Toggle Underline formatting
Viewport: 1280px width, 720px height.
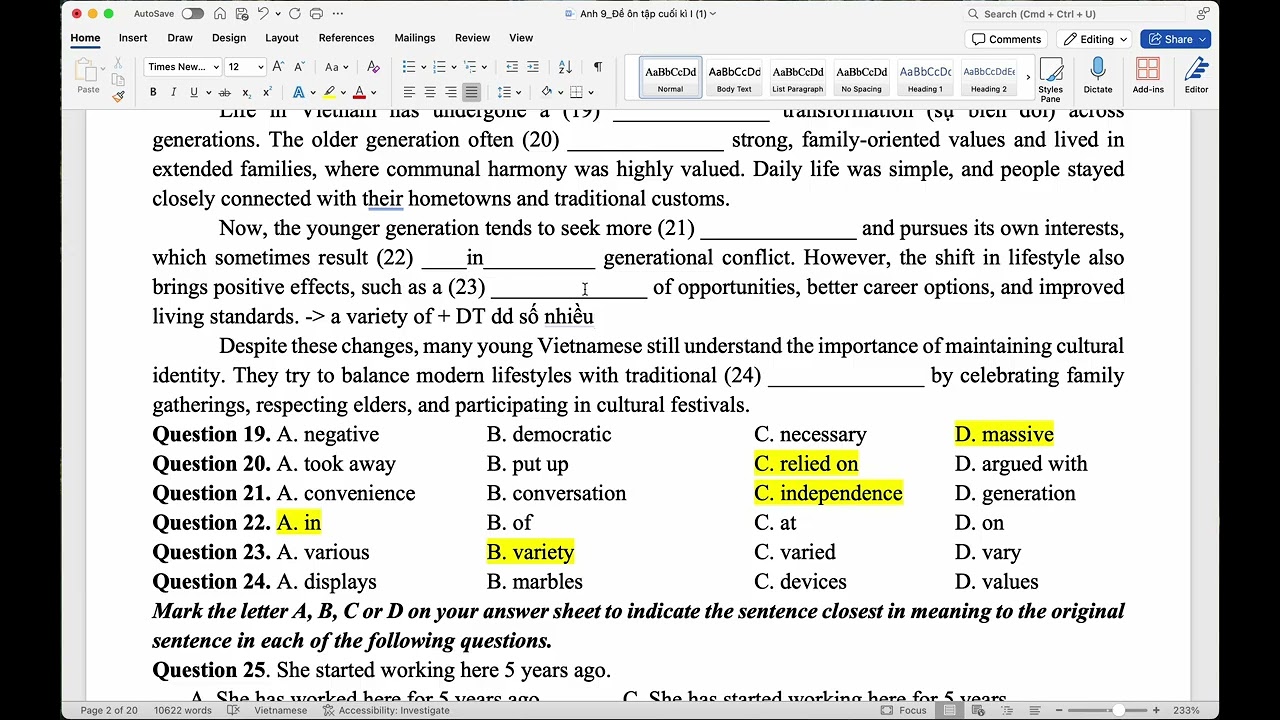(194, 93)
